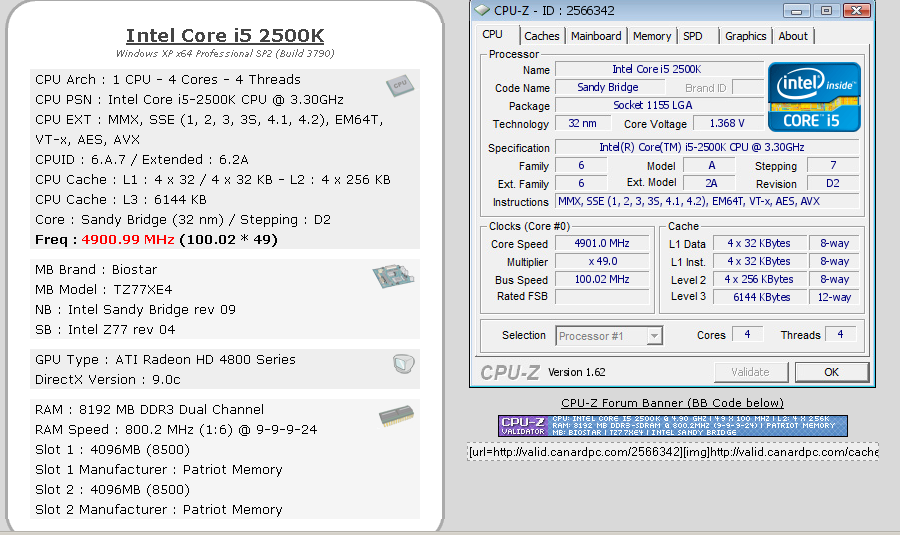Close the CPU-Z window
The image size is (900, 535).
coord(856,10)
